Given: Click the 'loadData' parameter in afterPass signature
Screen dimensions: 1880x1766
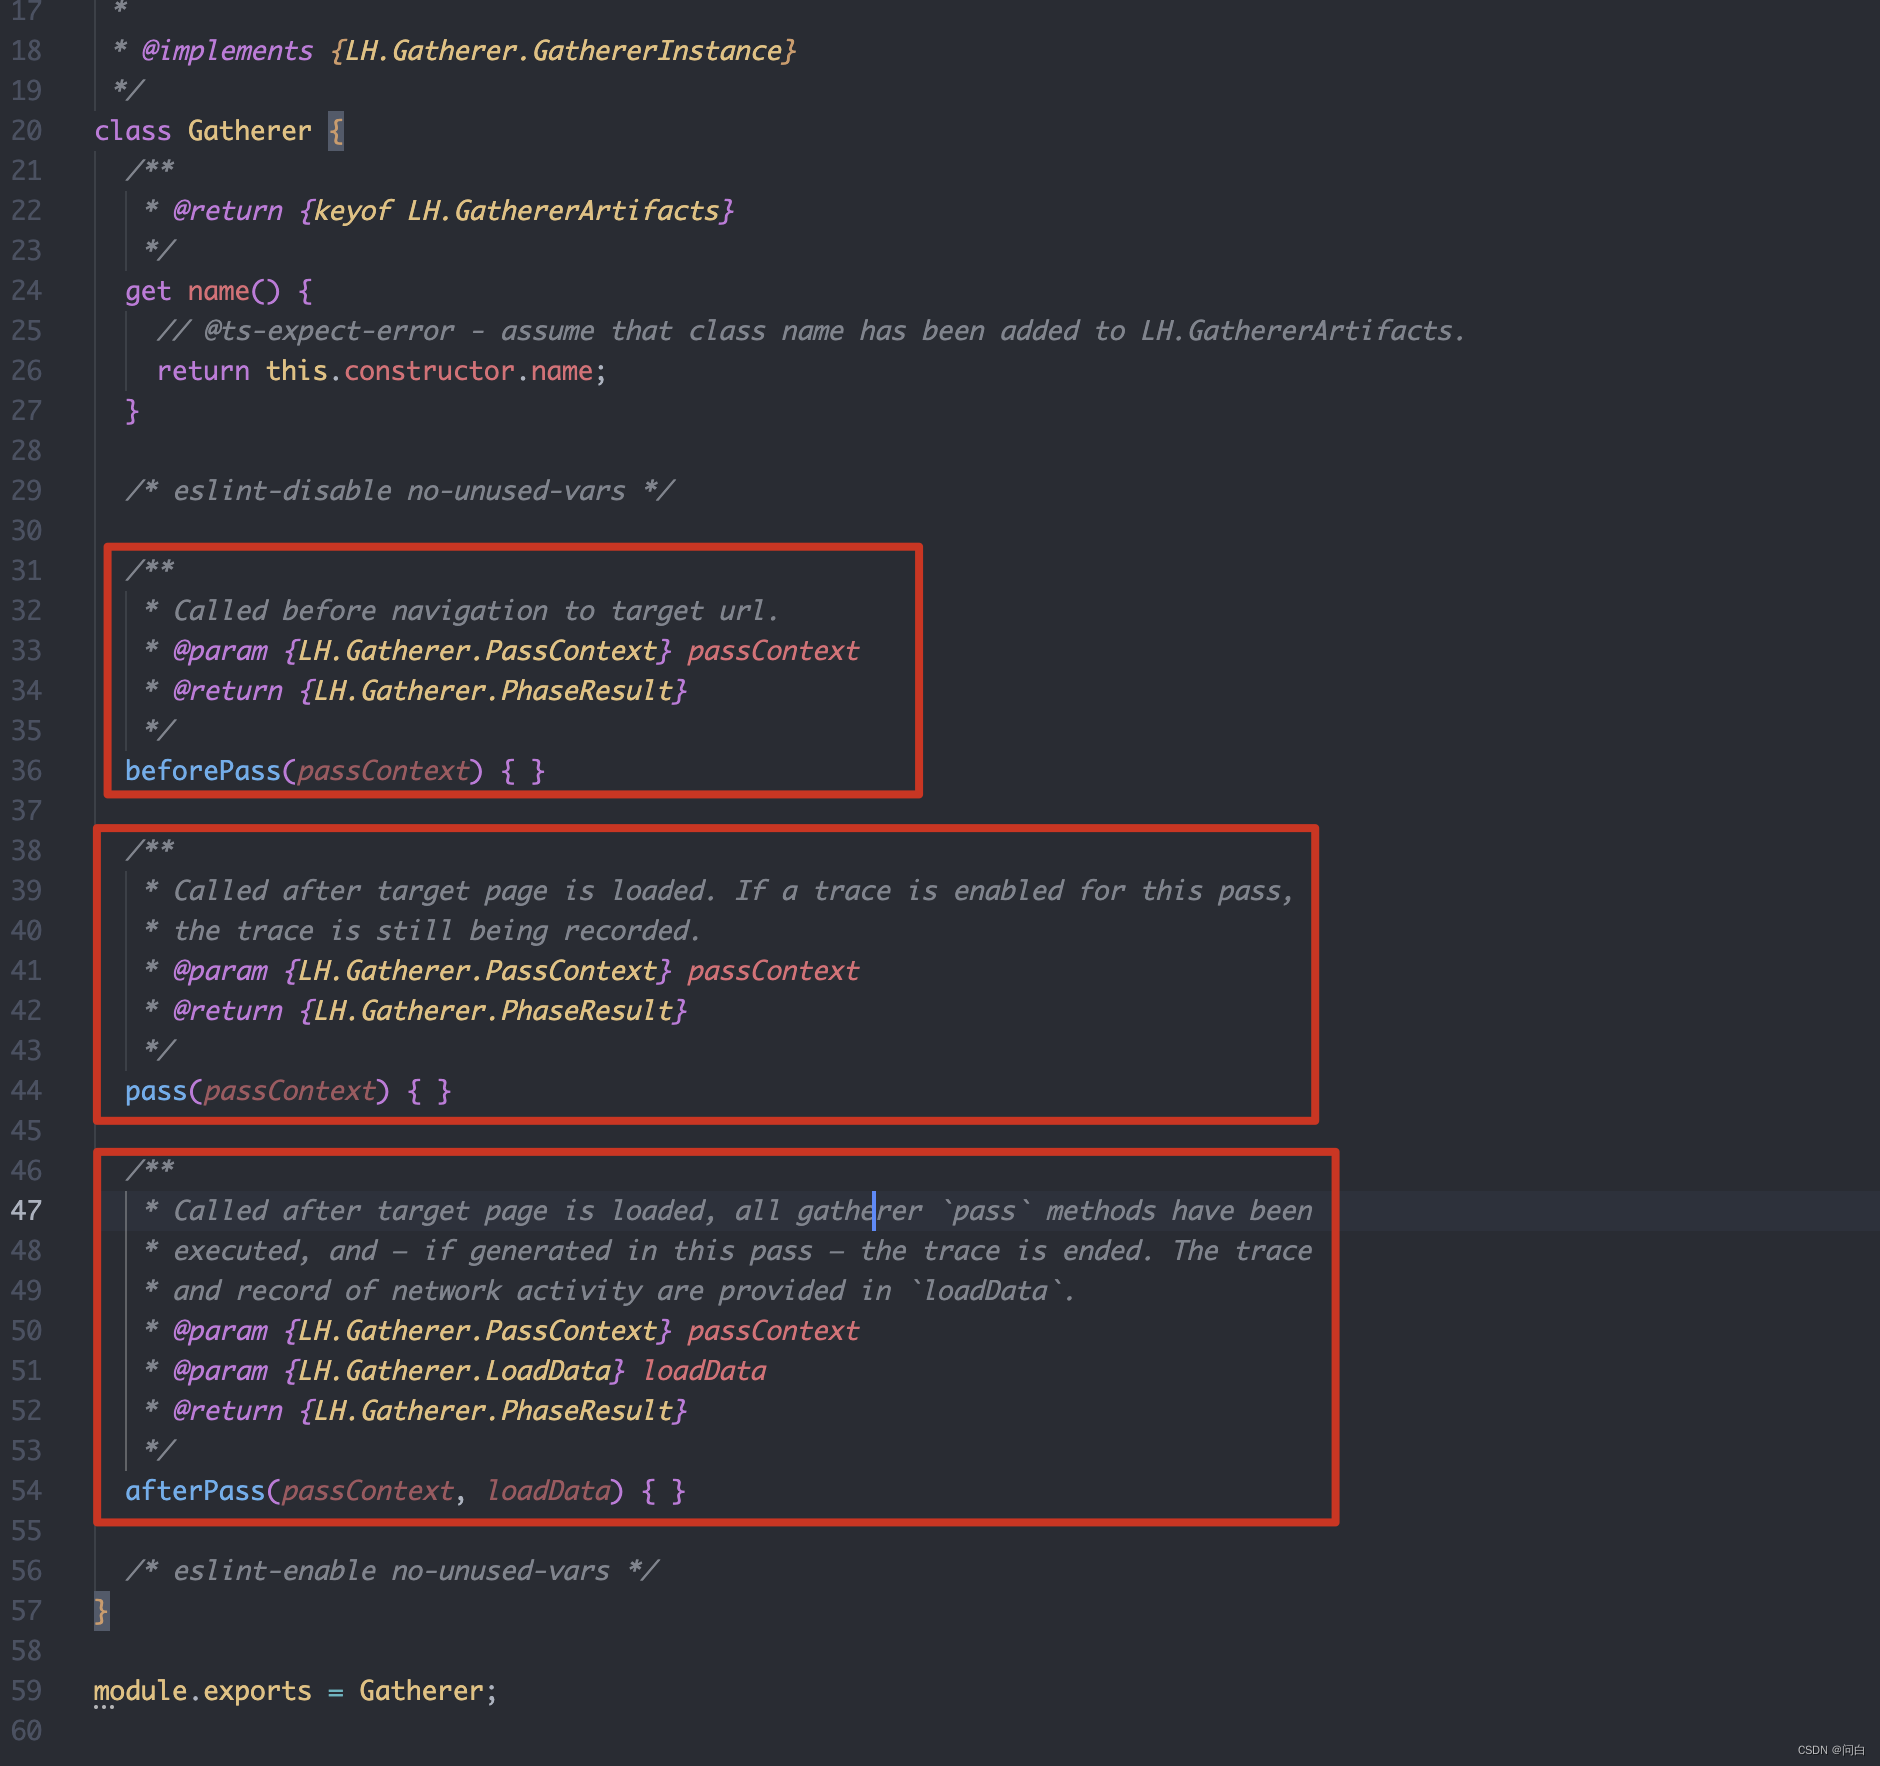Looking at the screenshot, I should click(548, 1491).
